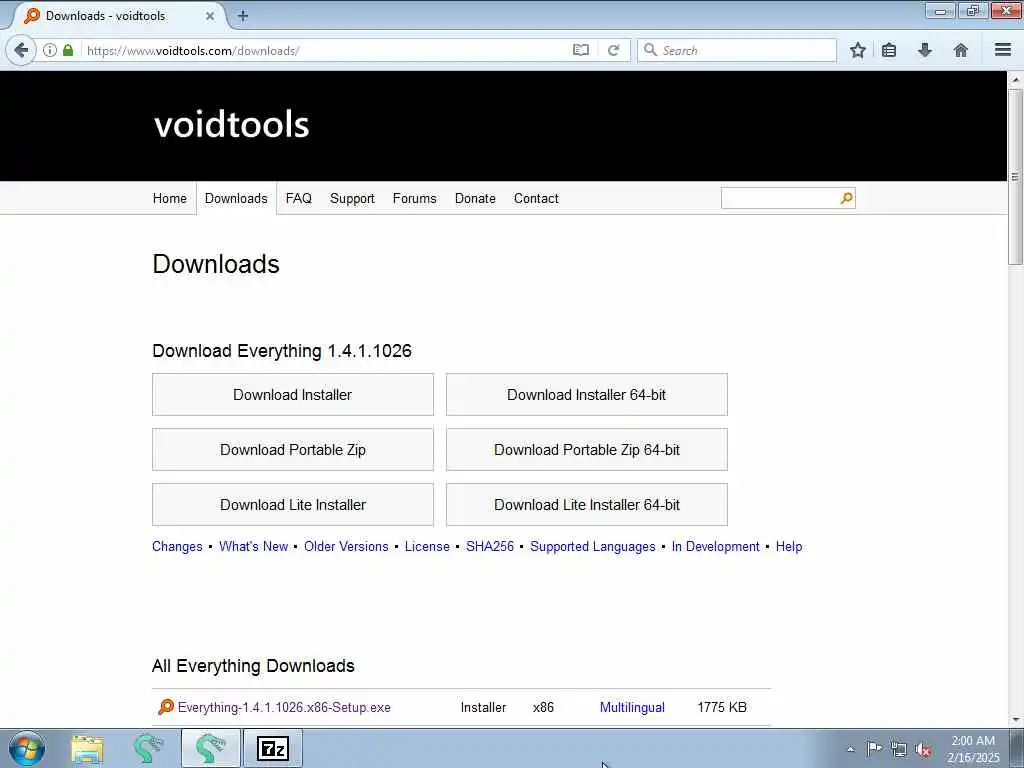1024x768 pixels.
Task: Toggle reader view icon in address bar
Action: point(581,50)
